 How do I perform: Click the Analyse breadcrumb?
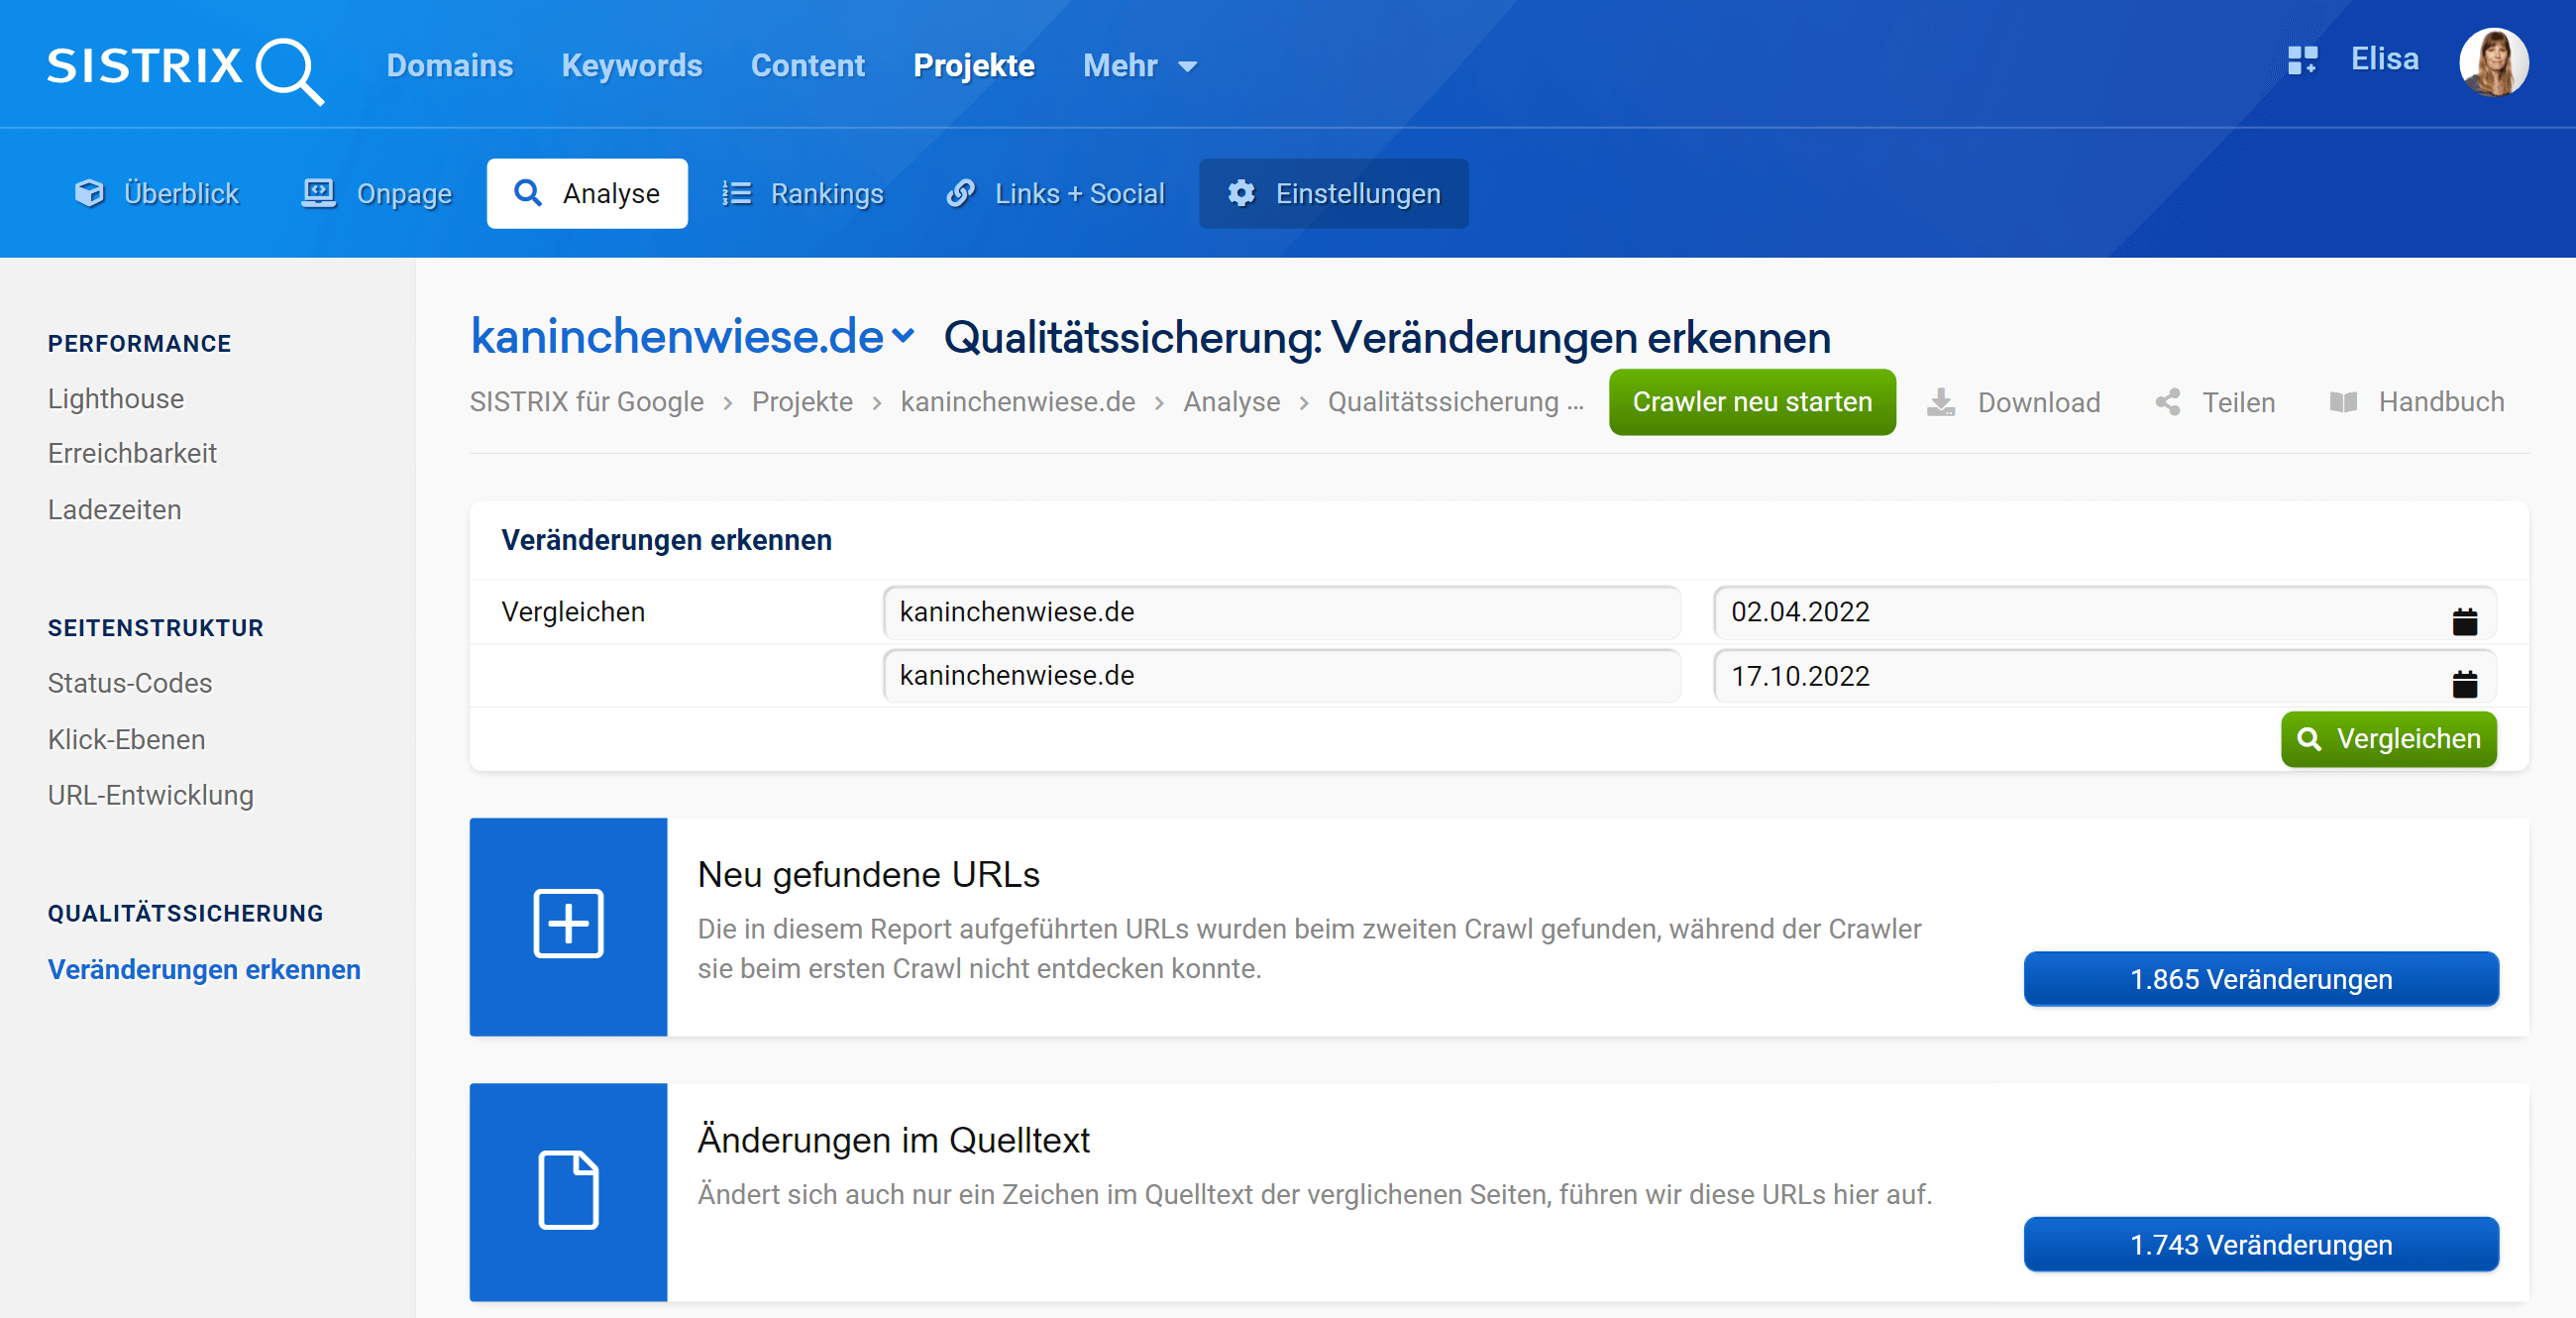tap(1231, 401)
